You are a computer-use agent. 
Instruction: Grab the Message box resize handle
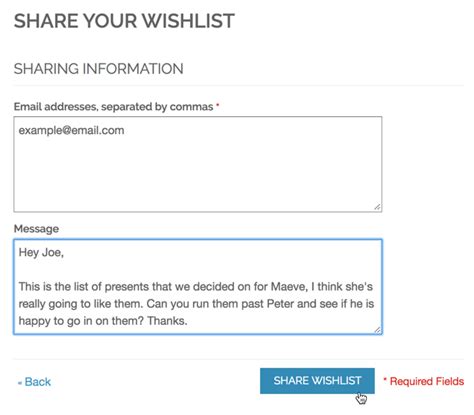(x=377, y=330)
